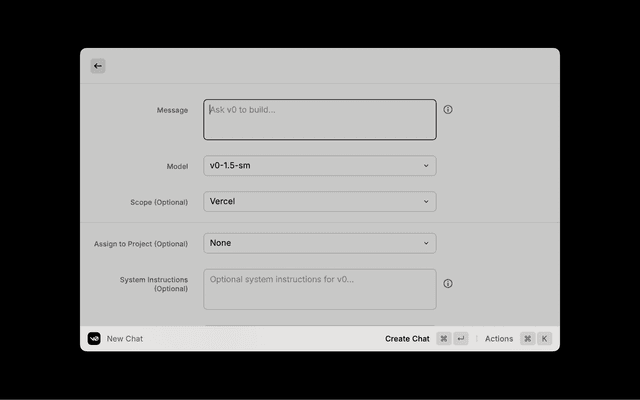Click the New Chat title text
The image size is (640, 400).
click(125, 339)
